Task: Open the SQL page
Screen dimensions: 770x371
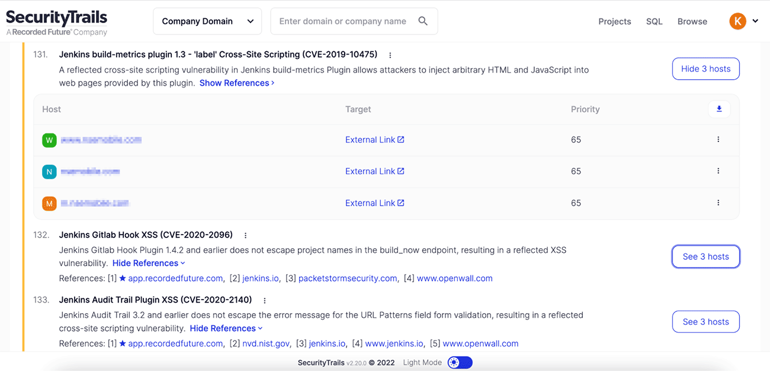Action: pos(654,22)
